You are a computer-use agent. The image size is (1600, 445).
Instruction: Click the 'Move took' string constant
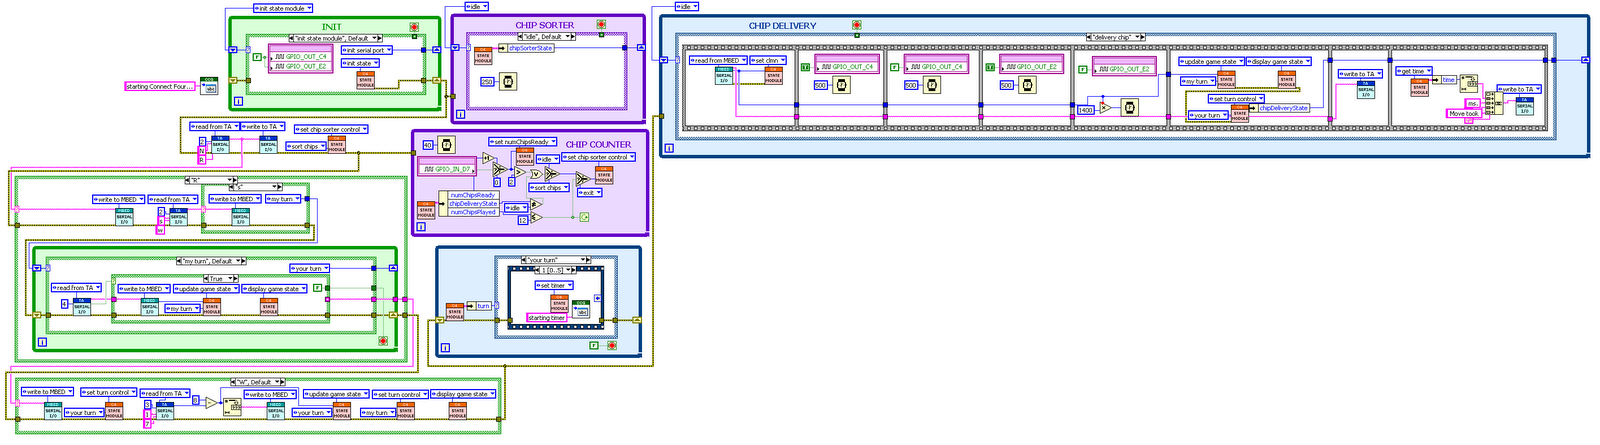point(1464,114)
